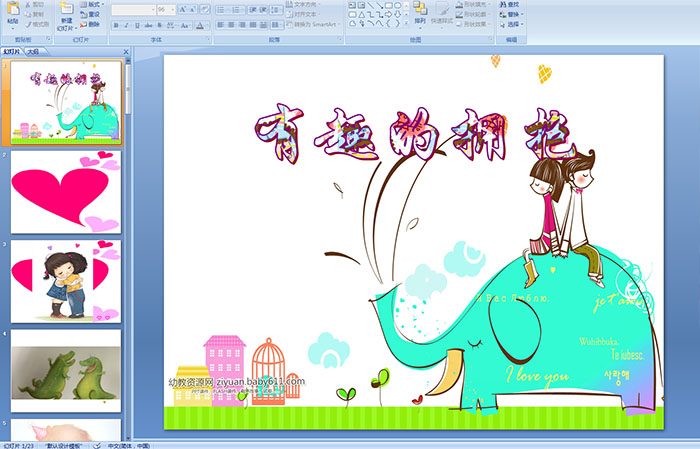Select the Format Painter (格式刷) tool

(33, 25)
